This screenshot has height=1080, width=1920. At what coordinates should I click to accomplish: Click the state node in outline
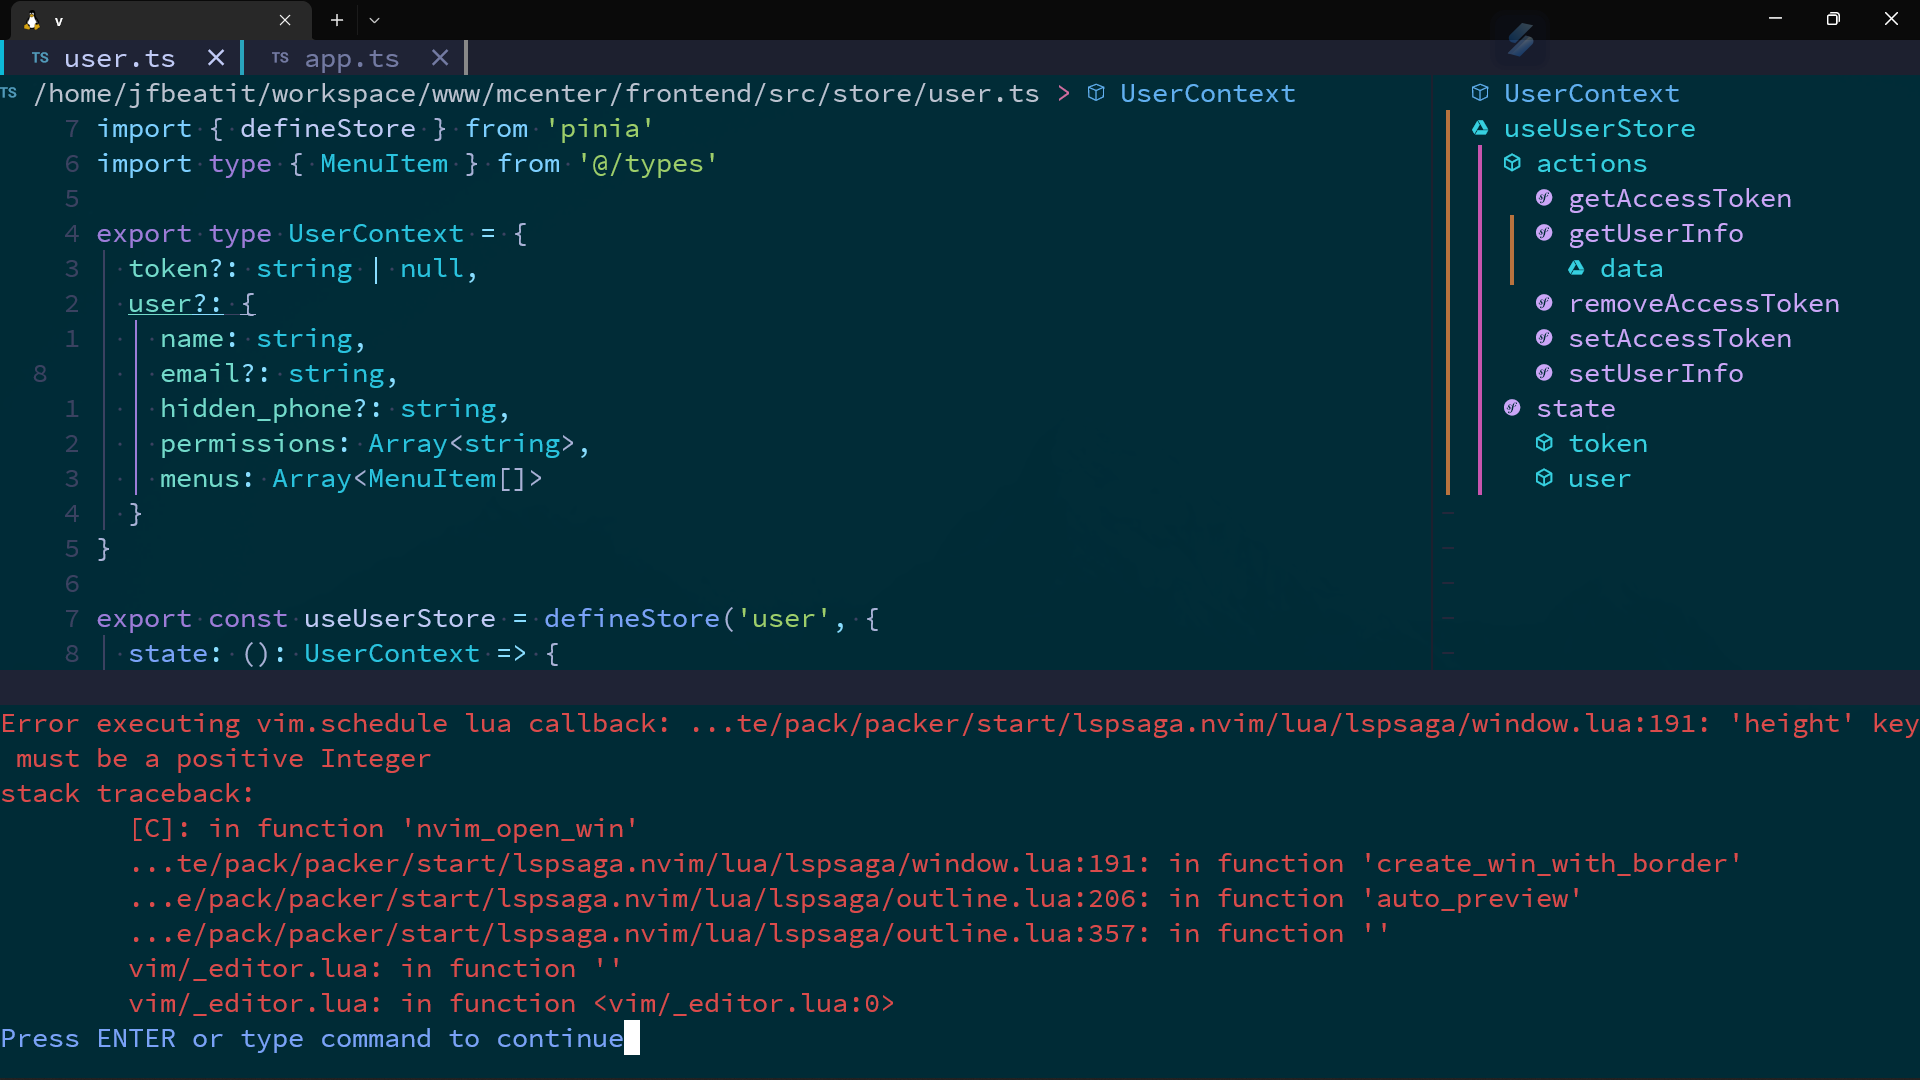click(x=1575, y=408)
